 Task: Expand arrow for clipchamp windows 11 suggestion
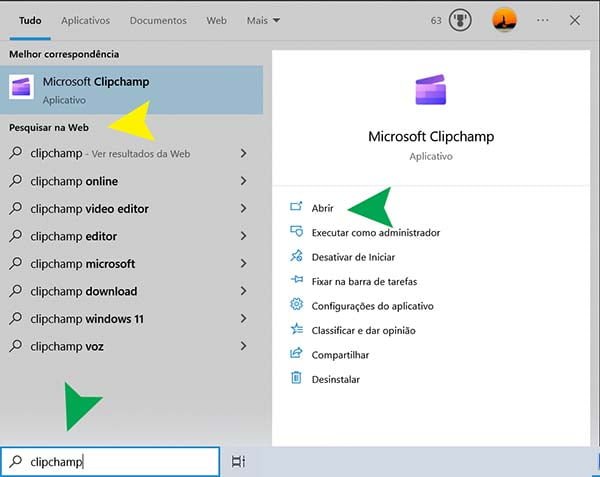(243, 319)
